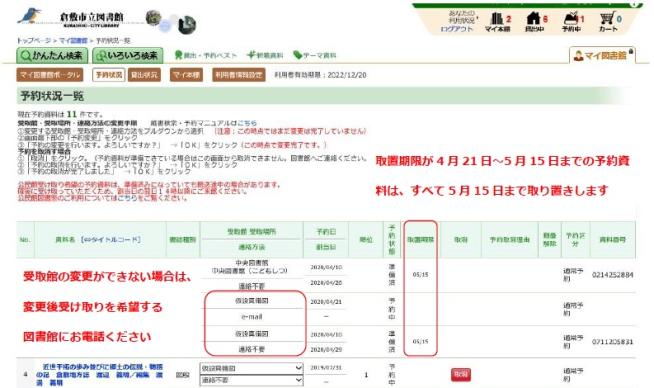Open the 予約中 reservations icon
654x388 pixels.
573,22
